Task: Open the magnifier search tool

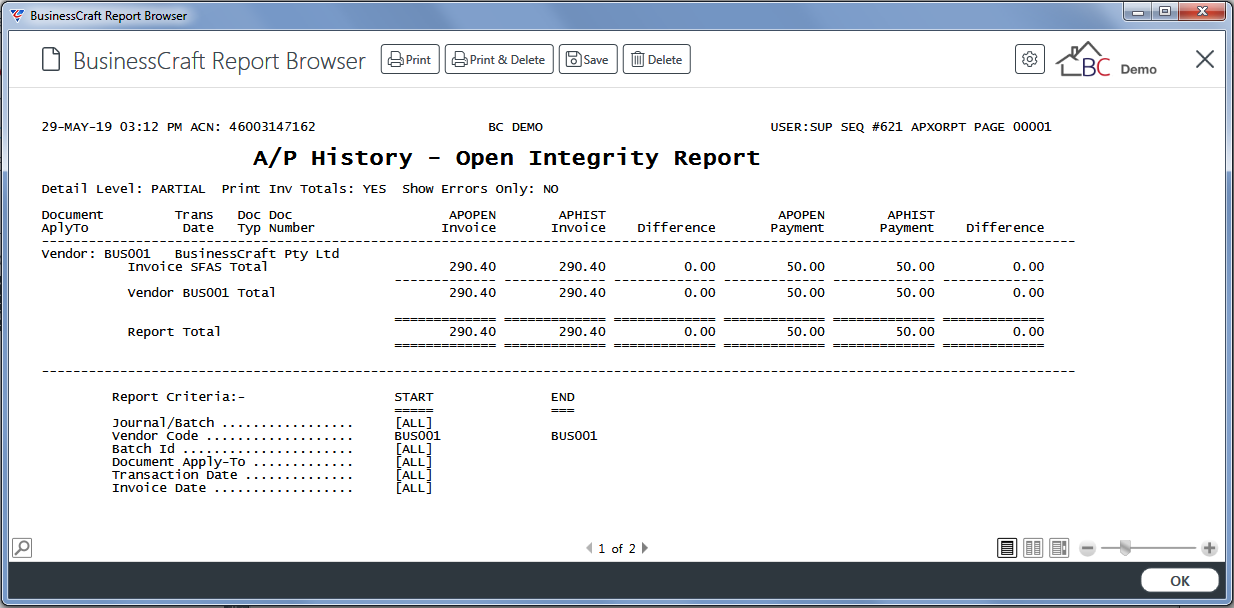Action: tap(21, 547)
